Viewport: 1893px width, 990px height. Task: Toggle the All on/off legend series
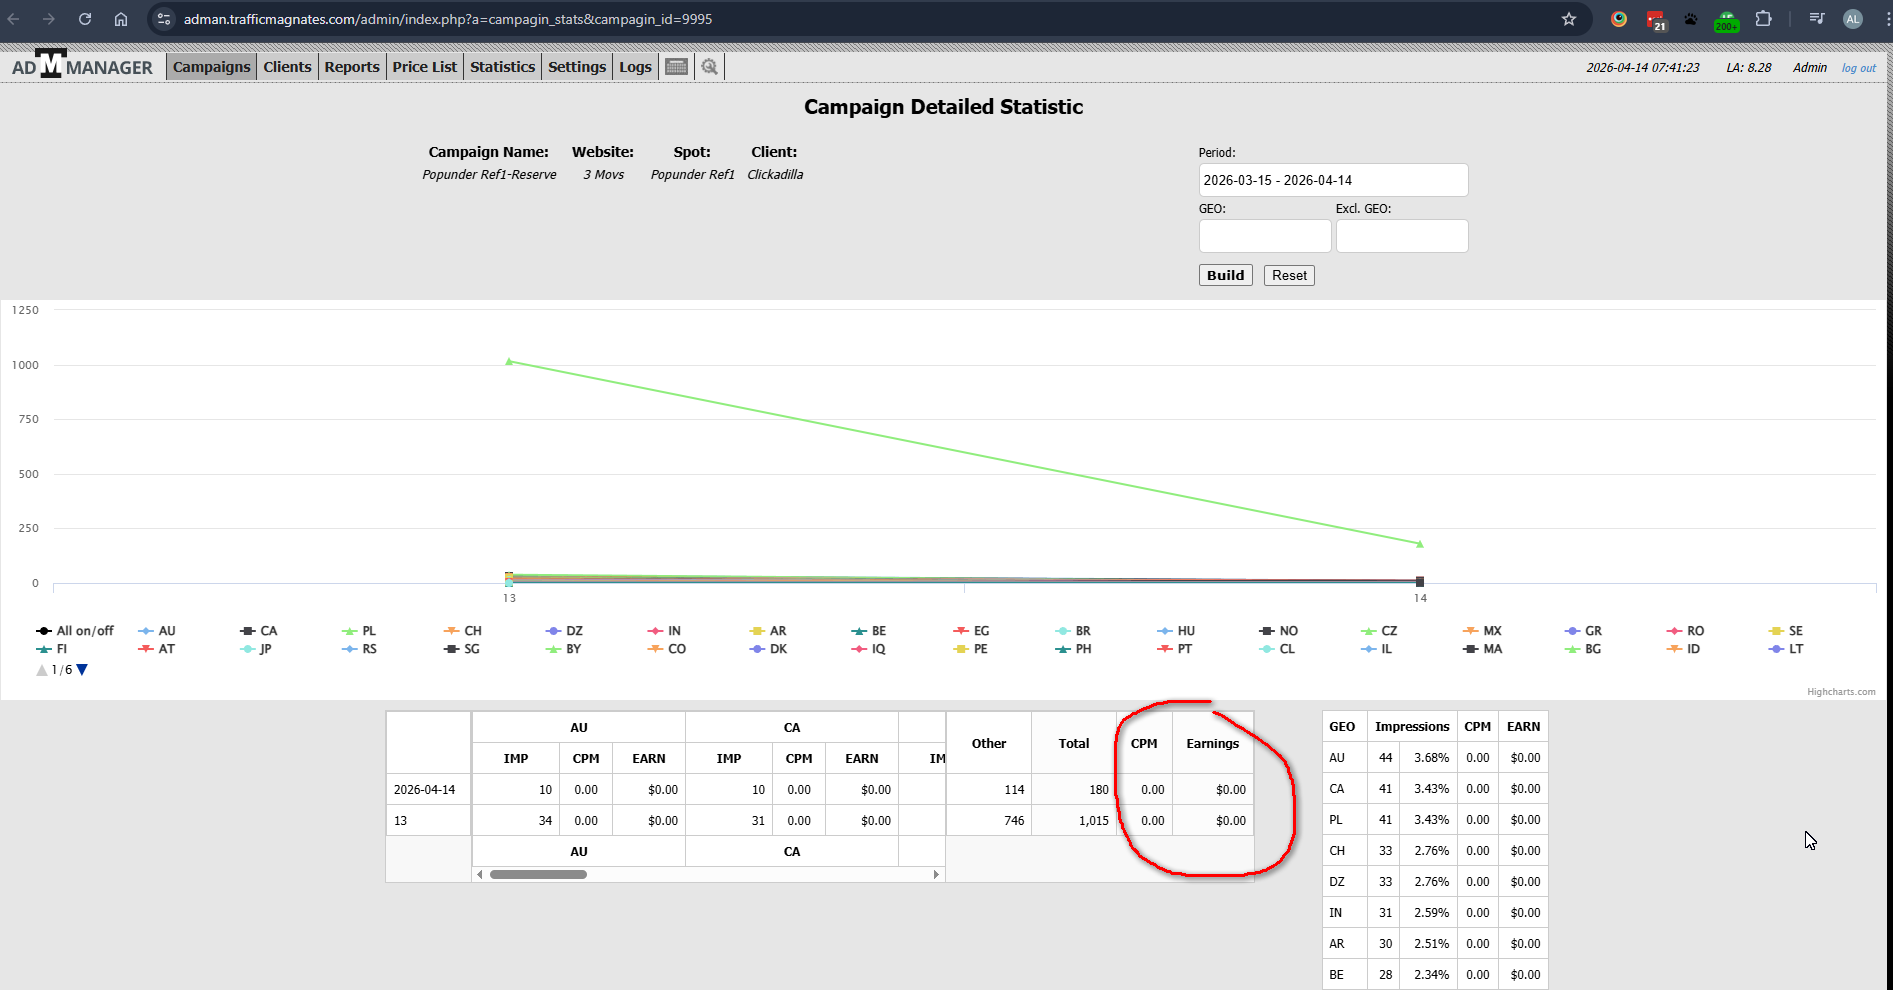75,631
